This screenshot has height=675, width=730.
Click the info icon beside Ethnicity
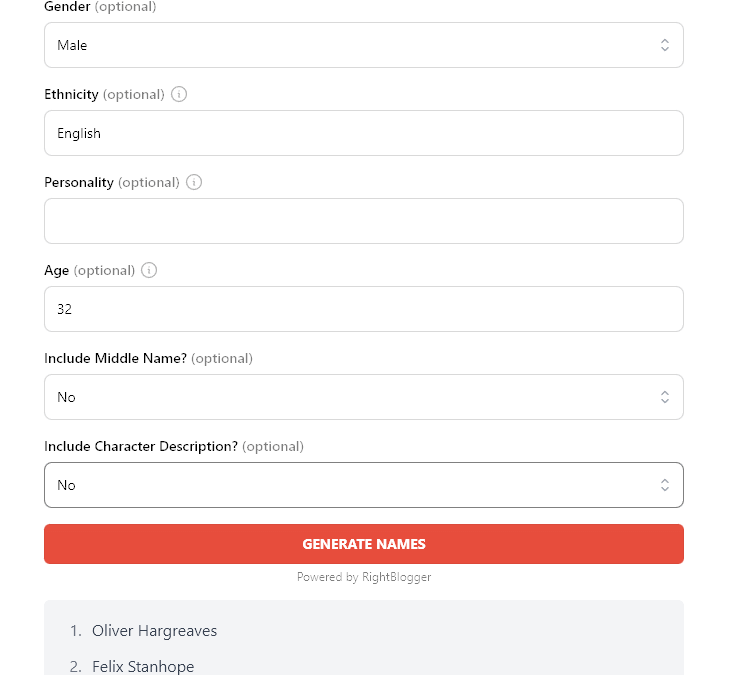[179, 95]
